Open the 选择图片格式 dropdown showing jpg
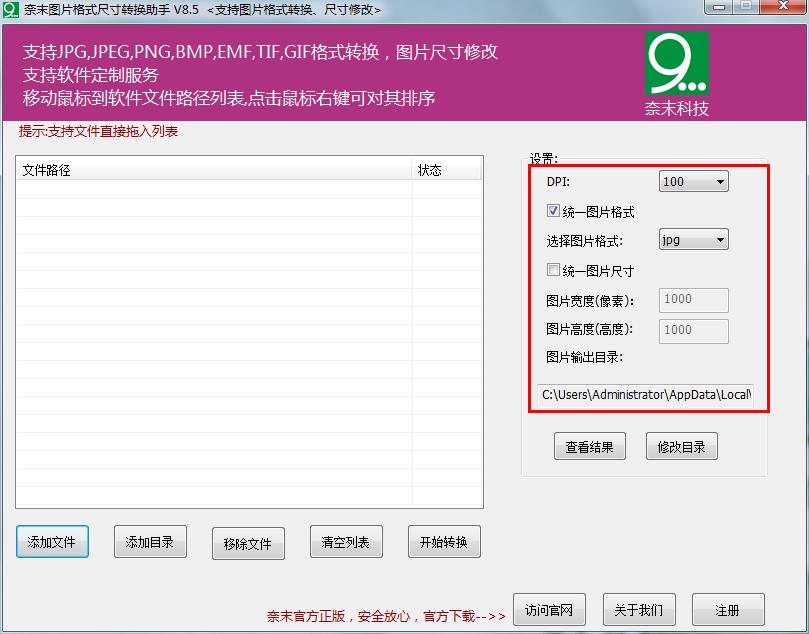Viewport: 809px width, 634px height. coord(693,240)
